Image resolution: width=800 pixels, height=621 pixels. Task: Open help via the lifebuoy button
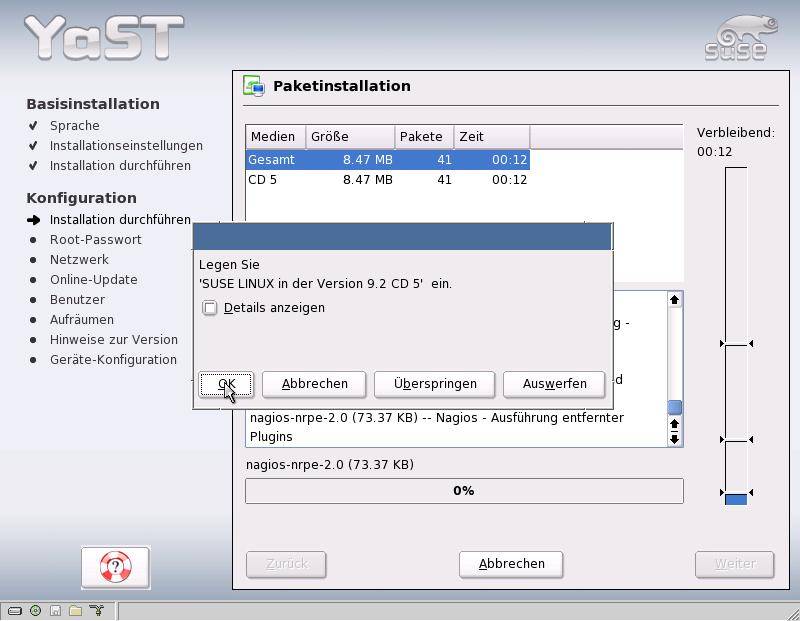(115, 567)
